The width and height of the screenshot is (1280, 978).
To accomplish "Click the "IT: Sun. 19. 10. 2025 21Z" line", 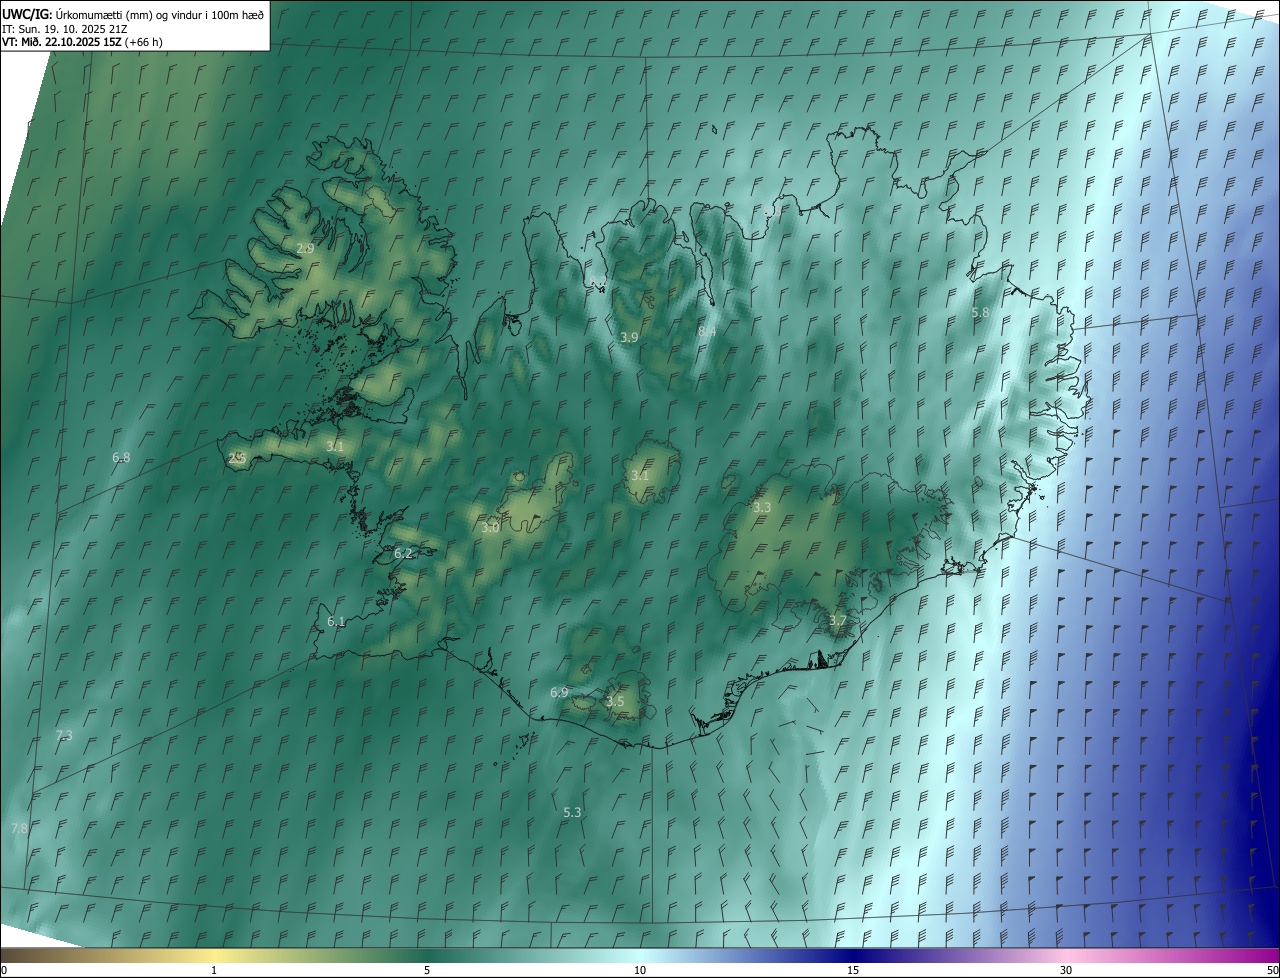I will 65,28.
